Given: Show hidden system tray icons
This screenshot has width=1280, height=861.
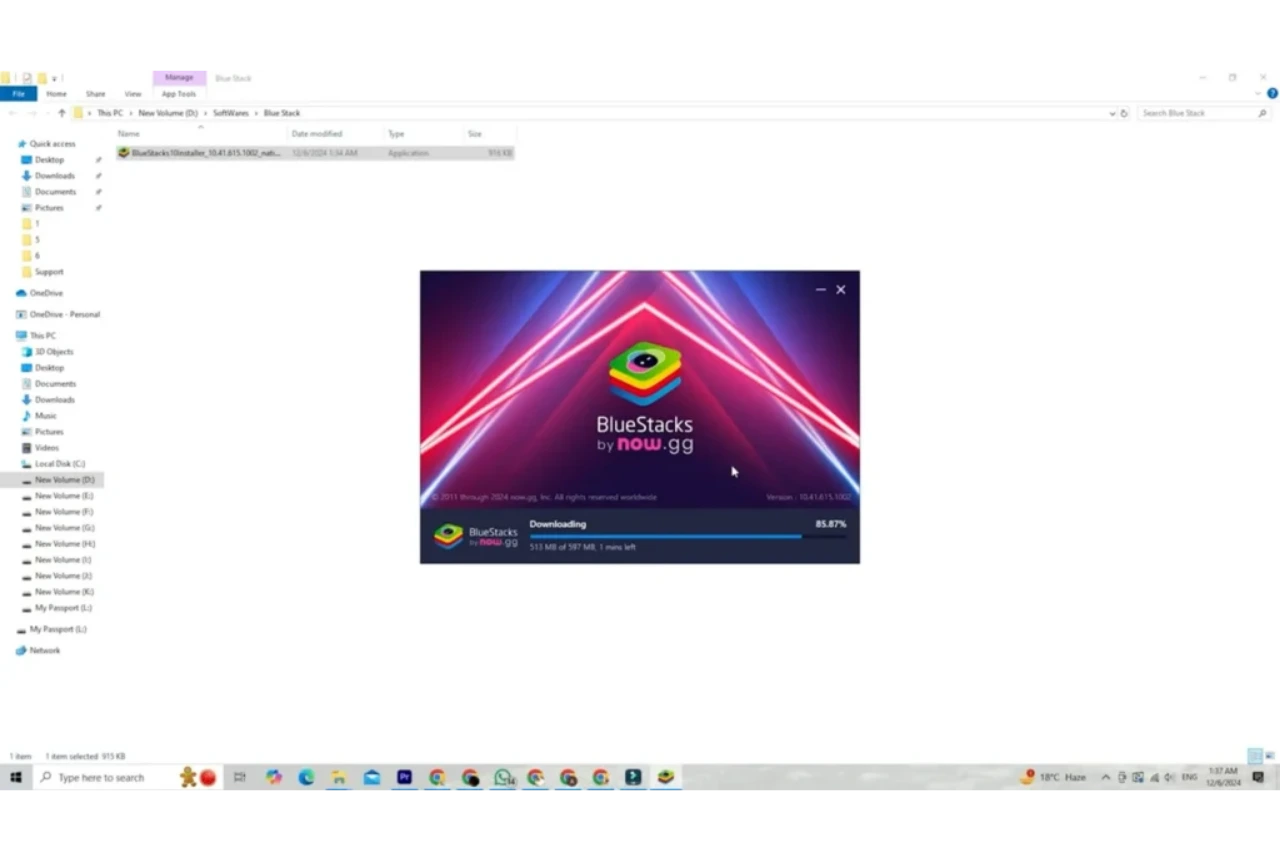Looking at the screenshot, I should pyautogui.click(x=1105, y=777).
